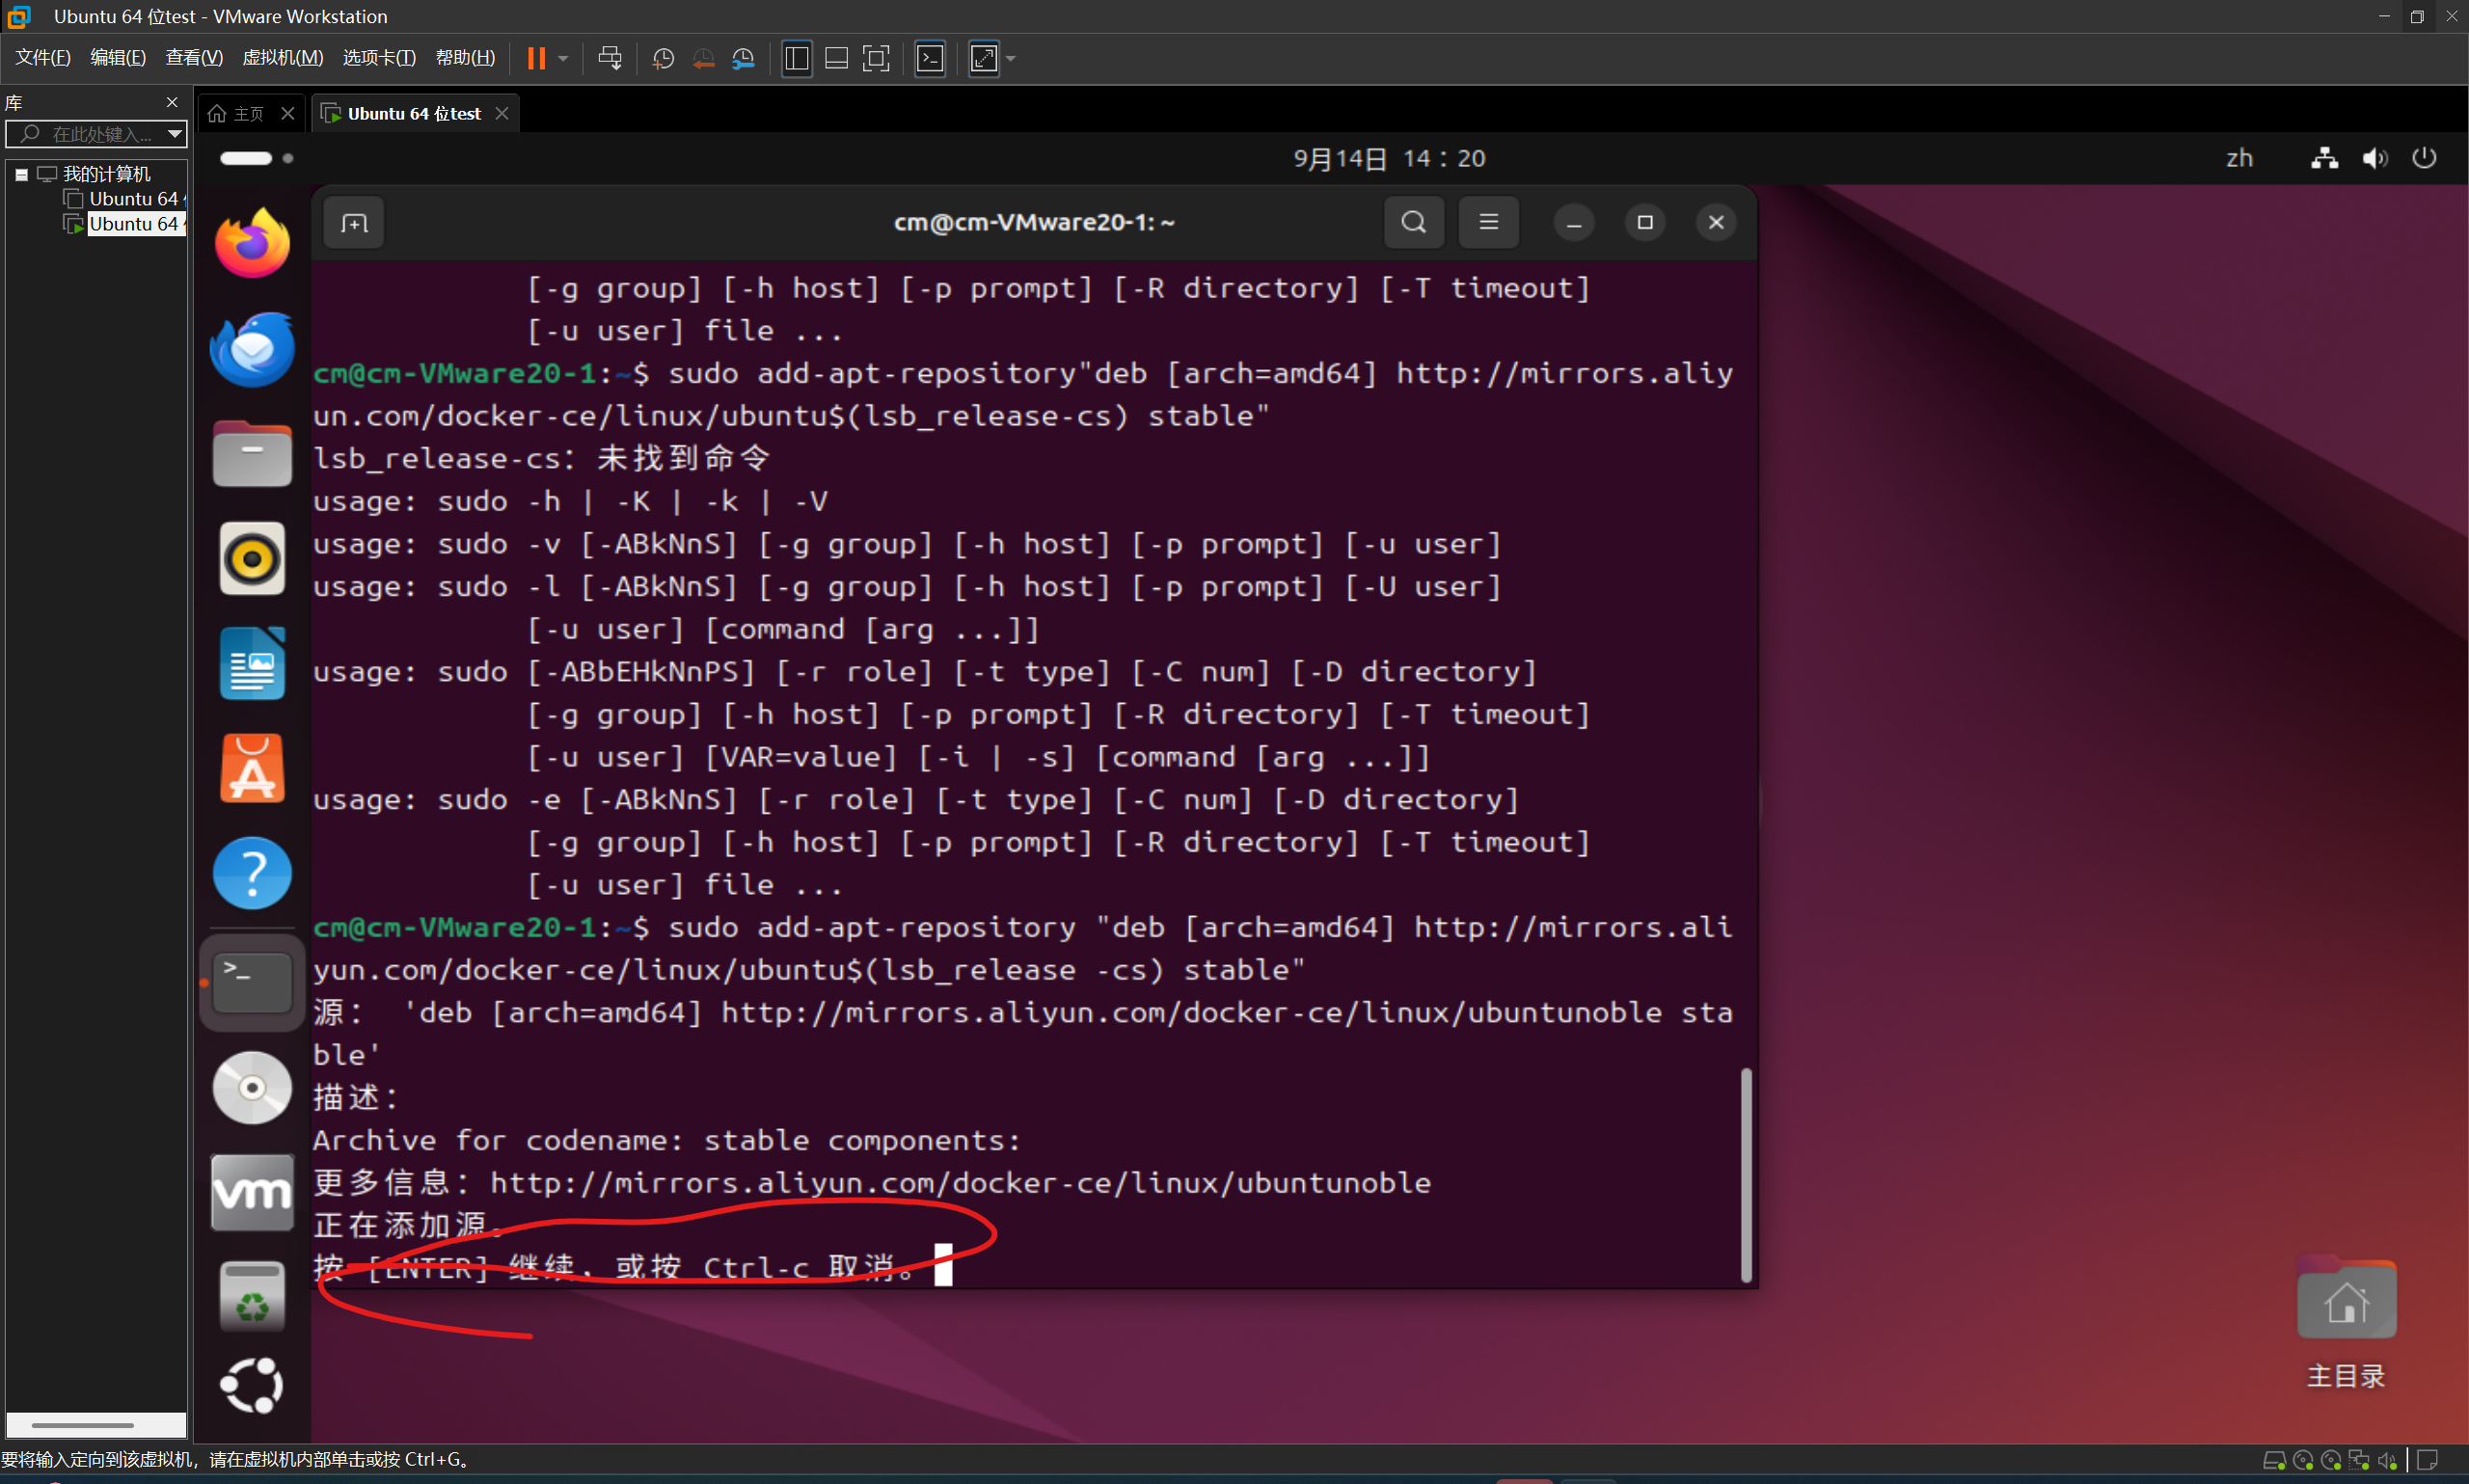Open Firefox from the Ubuntu dock
This screenshot has width=2469, height=1484.
pos(252,243)
